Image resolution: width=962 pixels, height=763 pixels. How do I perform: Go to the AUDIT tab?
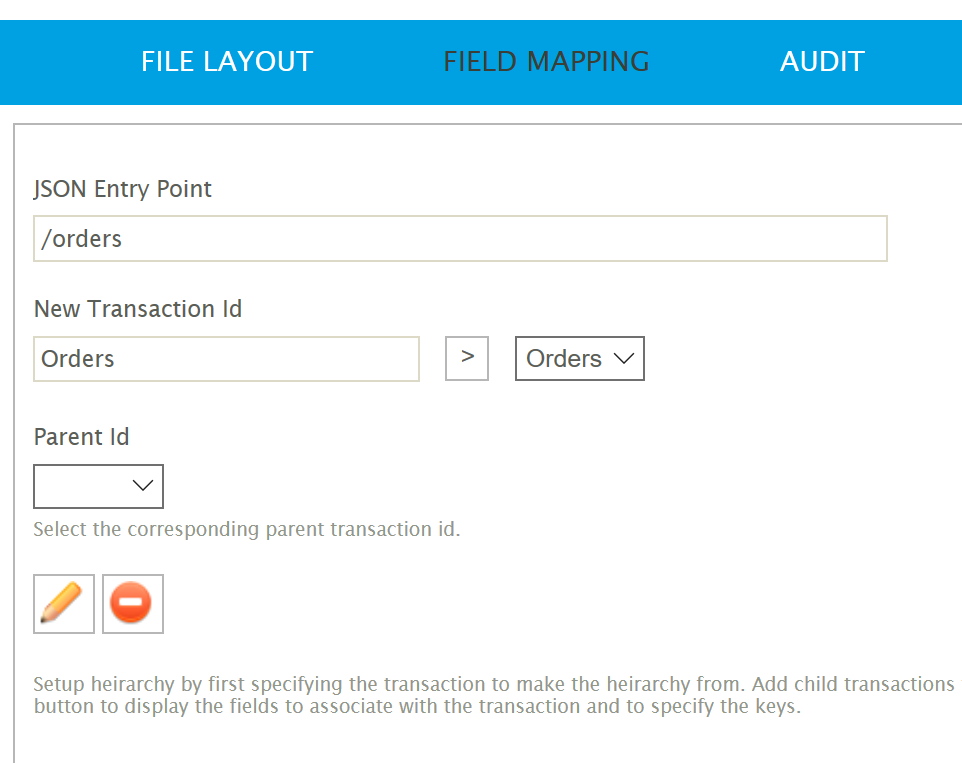[x=822, y=62]
